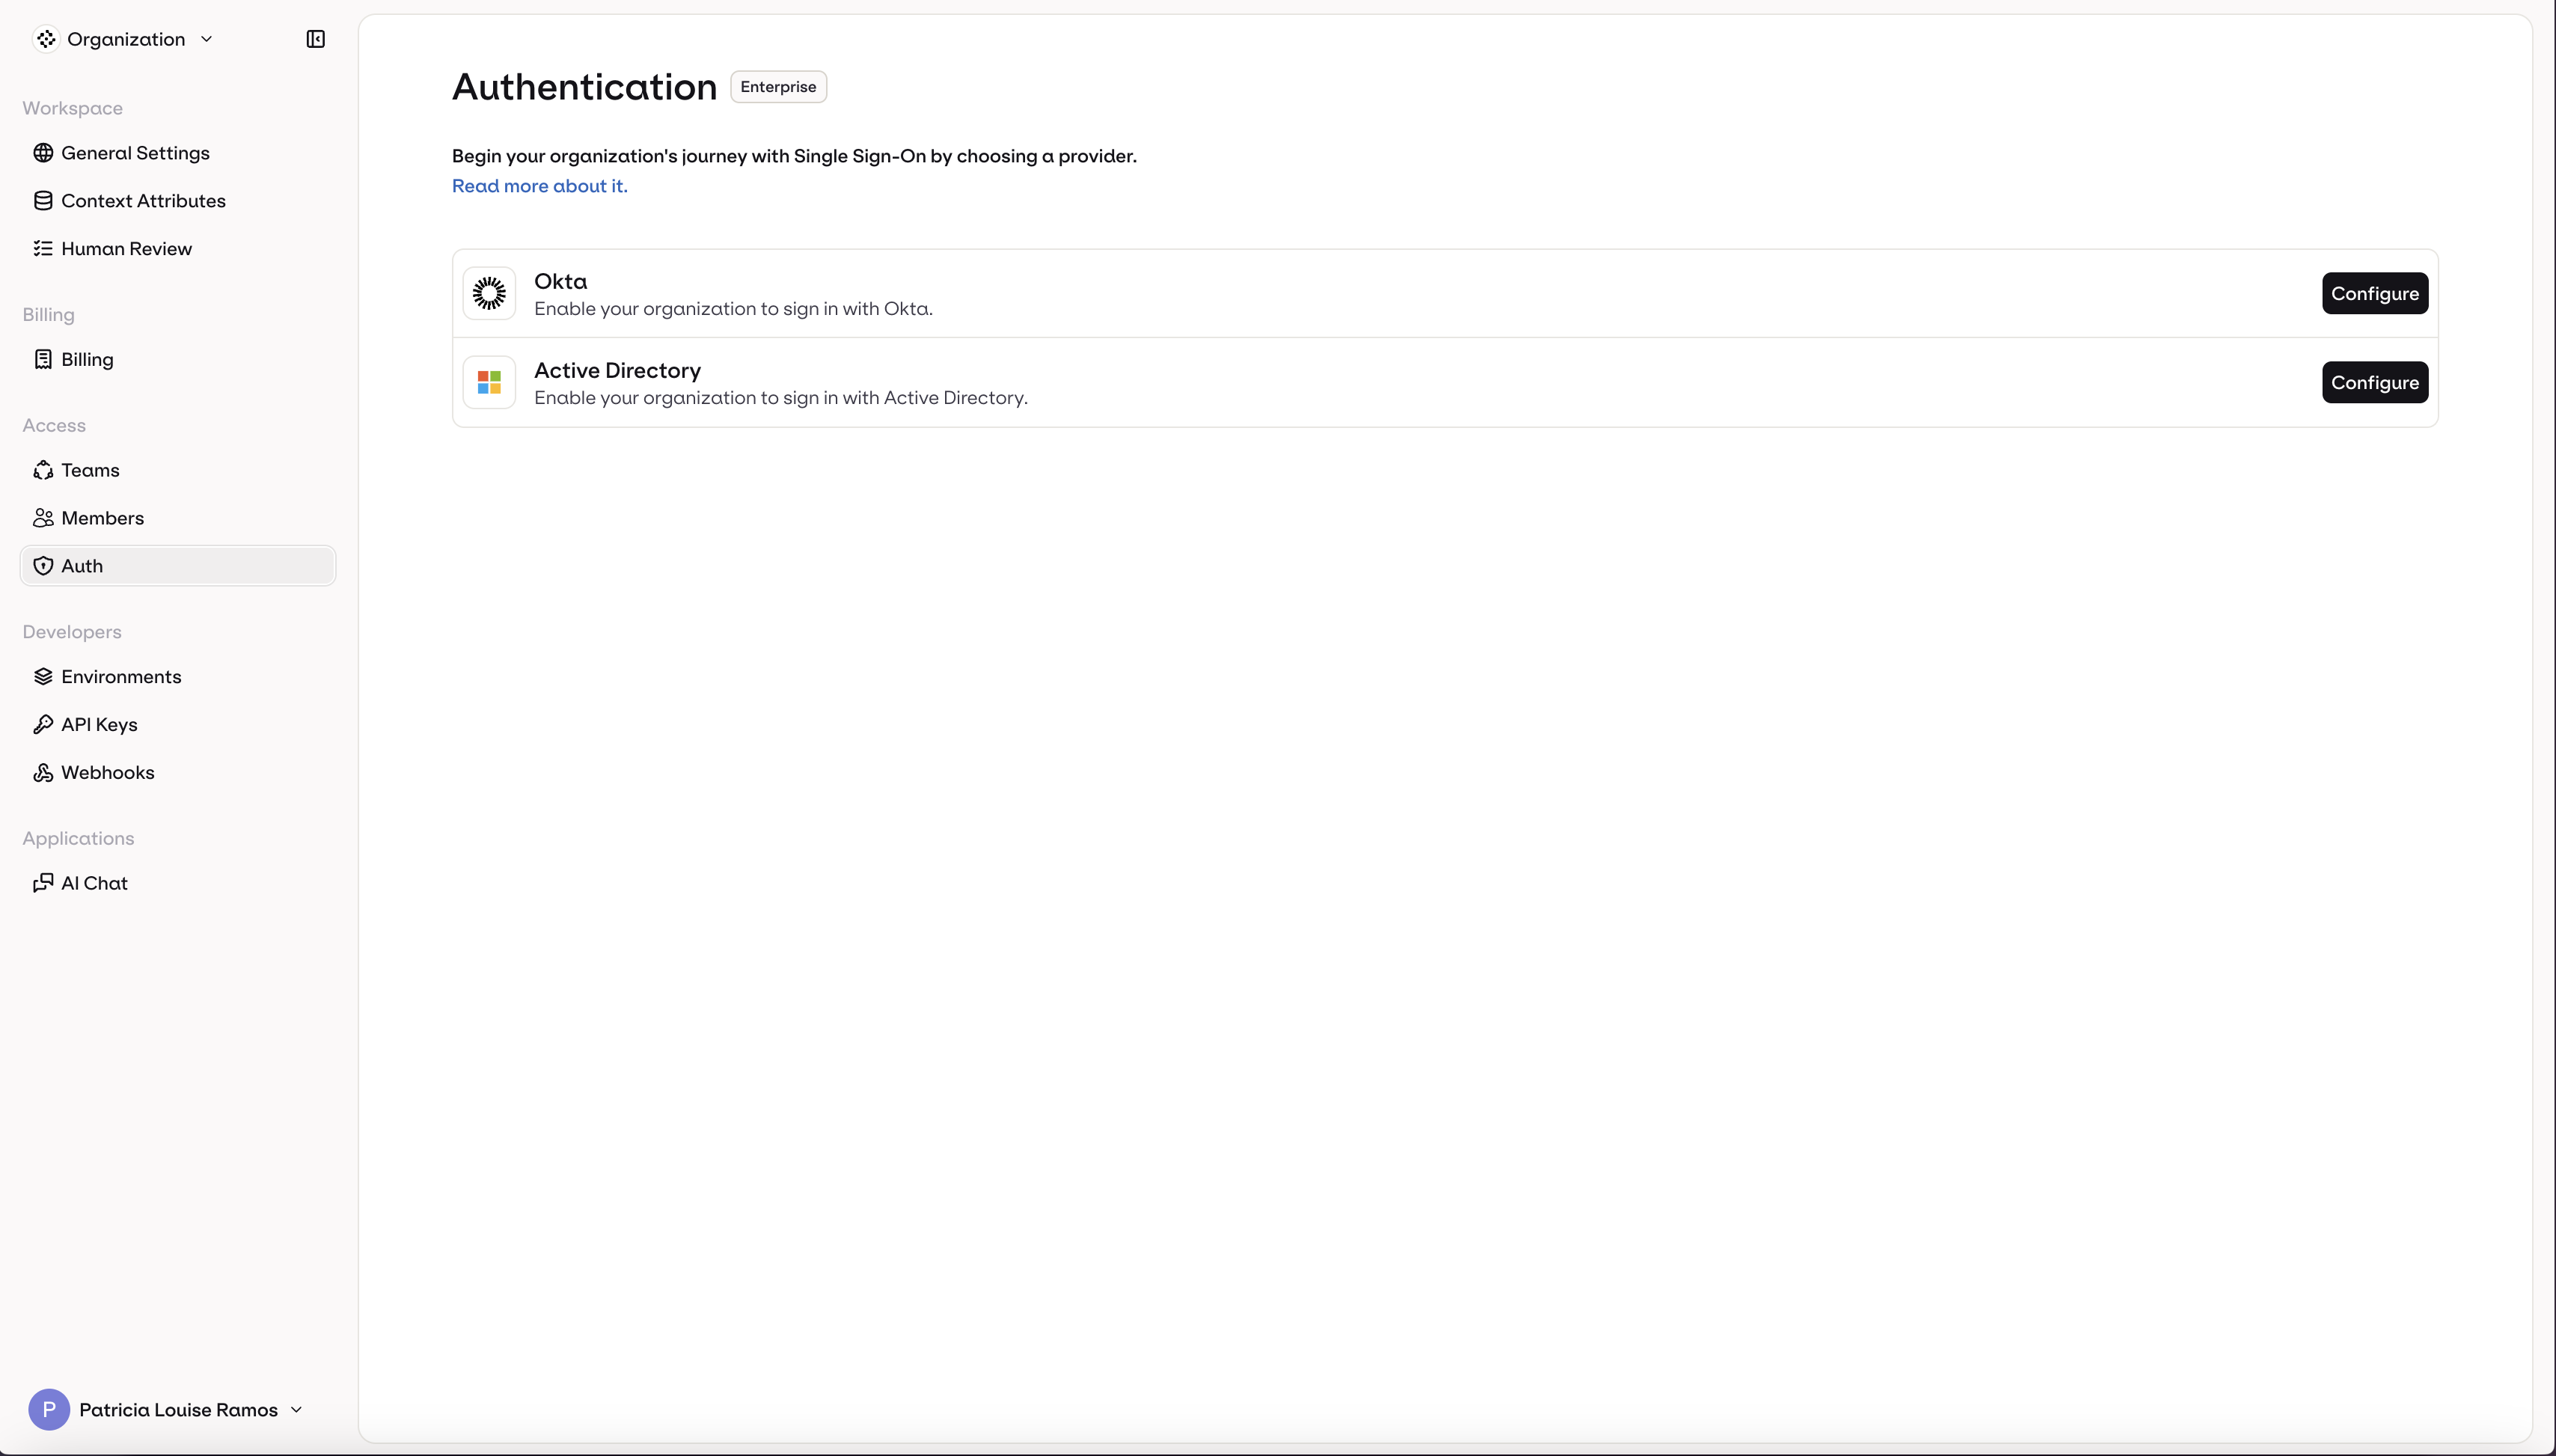Screen dimensions: 2556x1456
Task: Open the Environments page
Action: (x=121, y=675)
